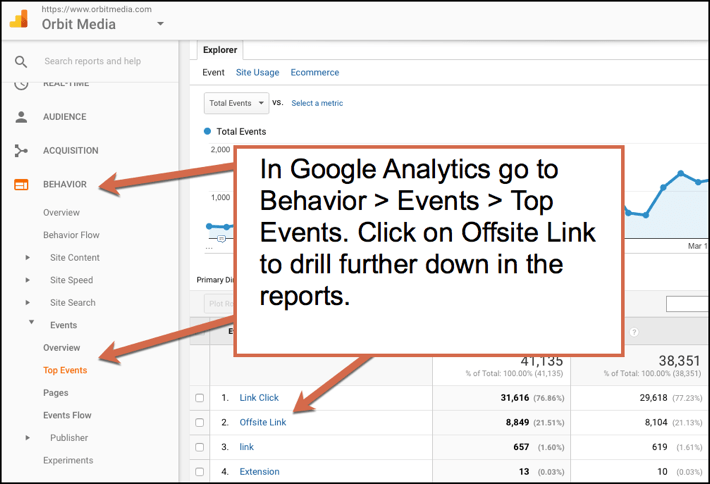Viewport: 710px width, 484px height.
Task: Open the Offsite Link event category
Action: coord(262,423)
